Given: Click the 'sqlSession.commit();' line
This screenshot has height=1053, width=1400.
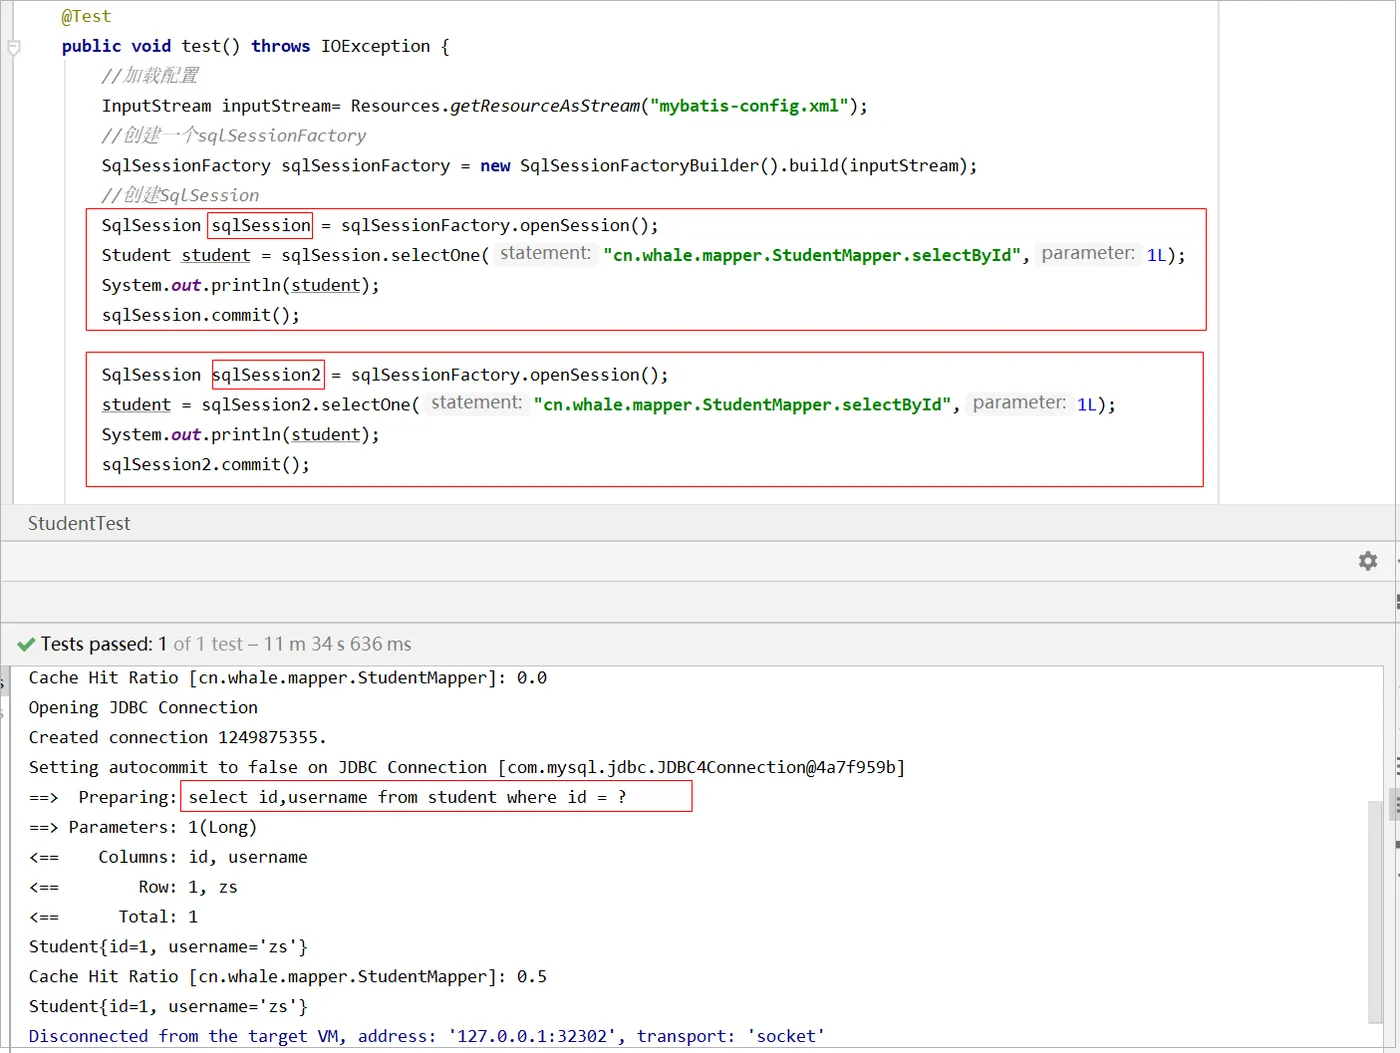Looking at the screenshot, I should pyautogui.click(x=200, y=315).
